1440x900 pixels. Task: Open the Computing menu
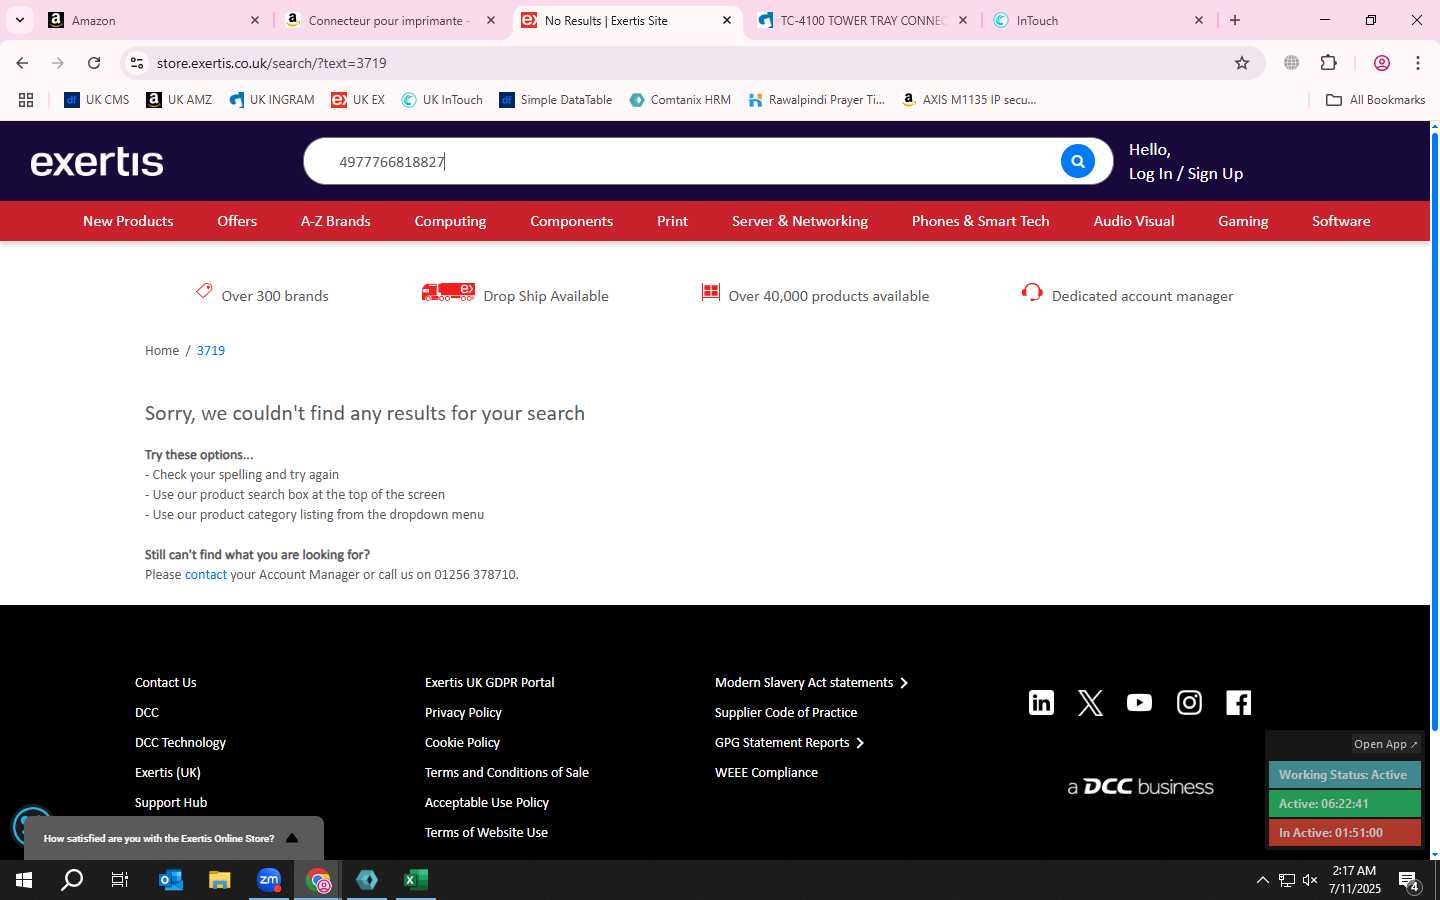[x=450, y=221]
